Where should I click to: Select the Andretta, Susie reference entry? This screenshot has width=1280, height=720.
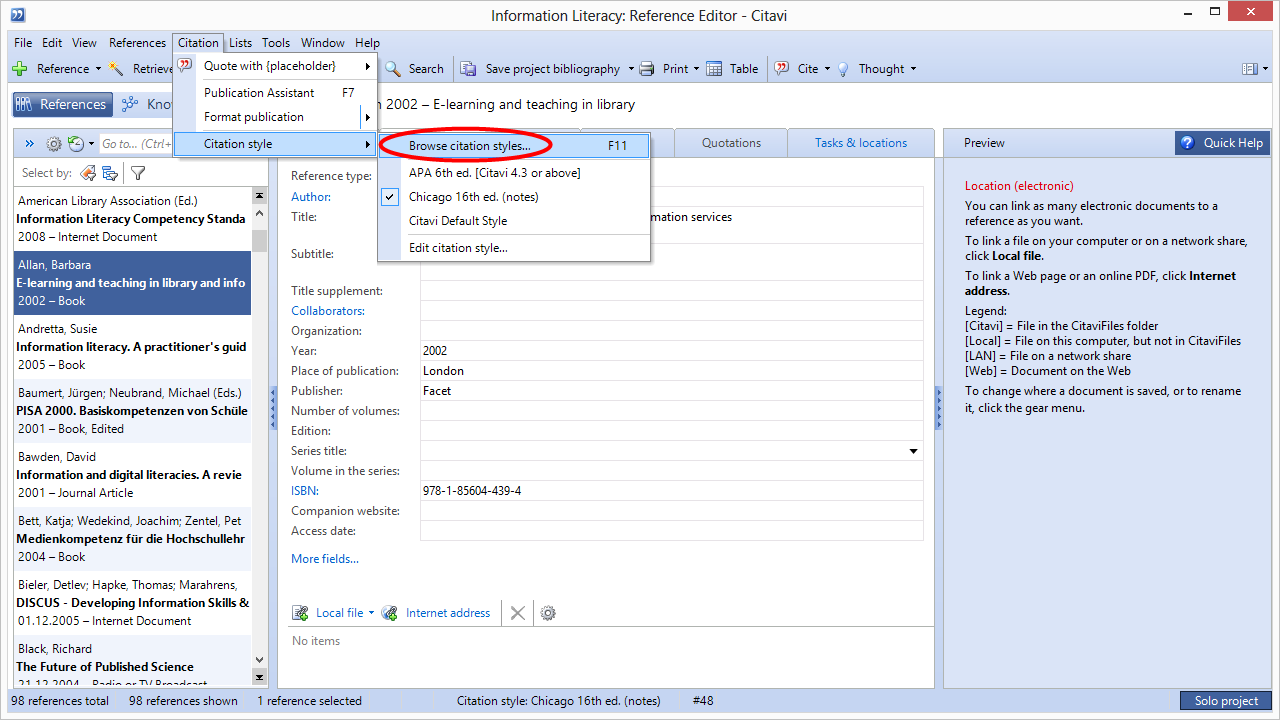coord(132,347)
